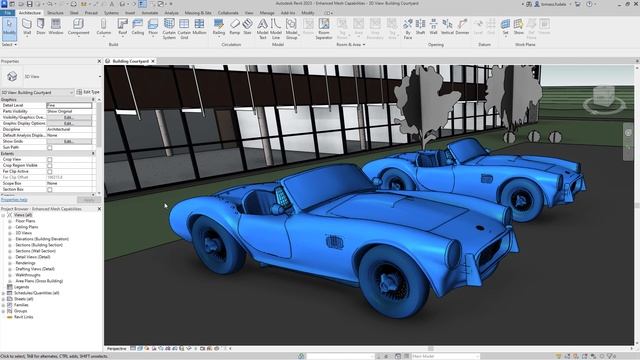Image resolution: width=640 pixels, height=360 pixels.
Task: Select Sheets (all) in Project Browser
Action: tap(24, 299)
